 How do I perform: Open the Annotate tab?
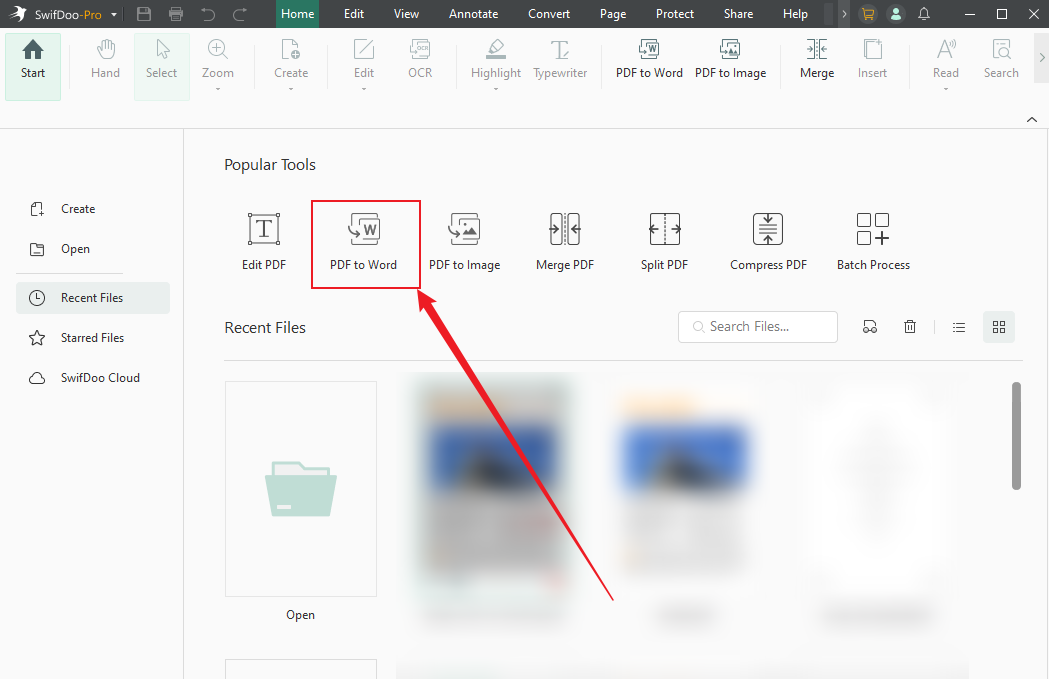coord(473,14)
